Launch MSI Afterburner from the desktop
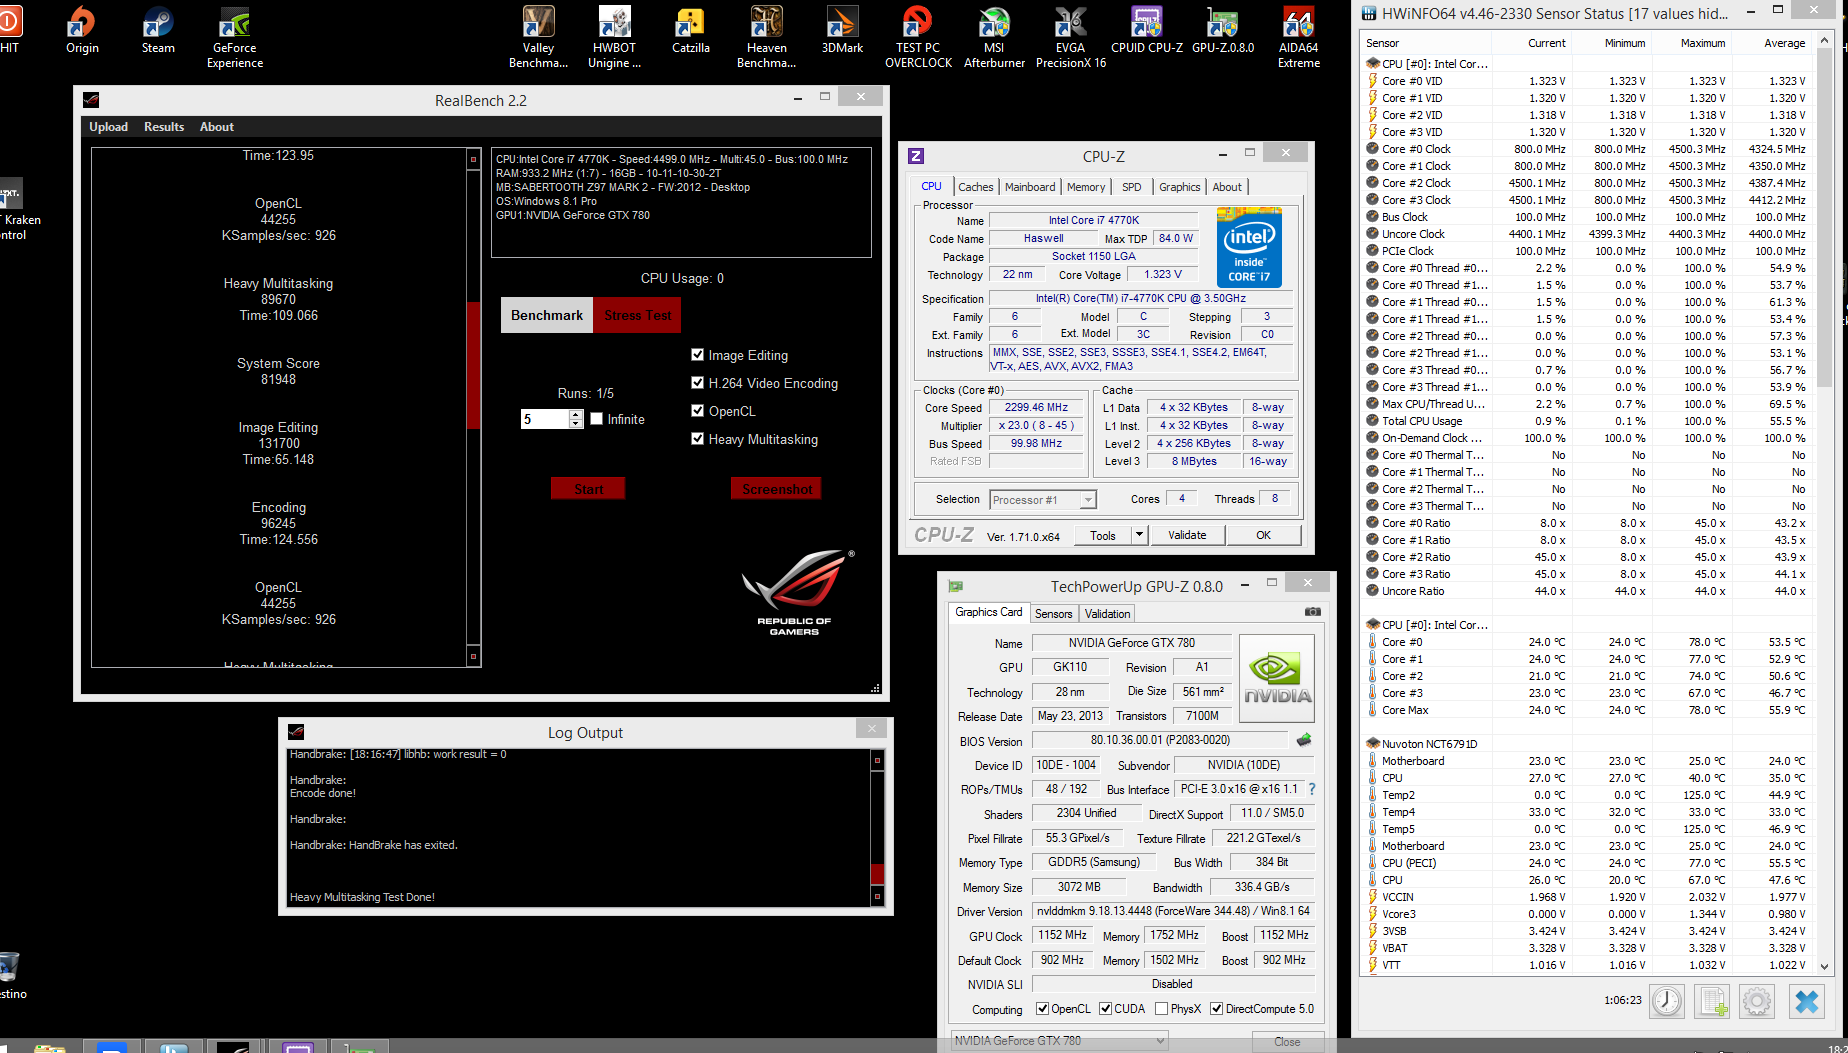Viewport: 1848px width, 1053px height. click(994, 38)
